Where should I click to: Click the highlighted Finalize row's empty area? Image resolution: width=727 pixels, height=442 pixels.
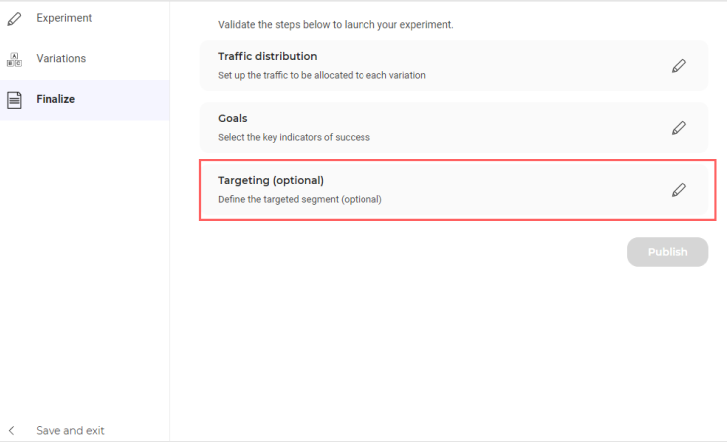tap(121, 100)
